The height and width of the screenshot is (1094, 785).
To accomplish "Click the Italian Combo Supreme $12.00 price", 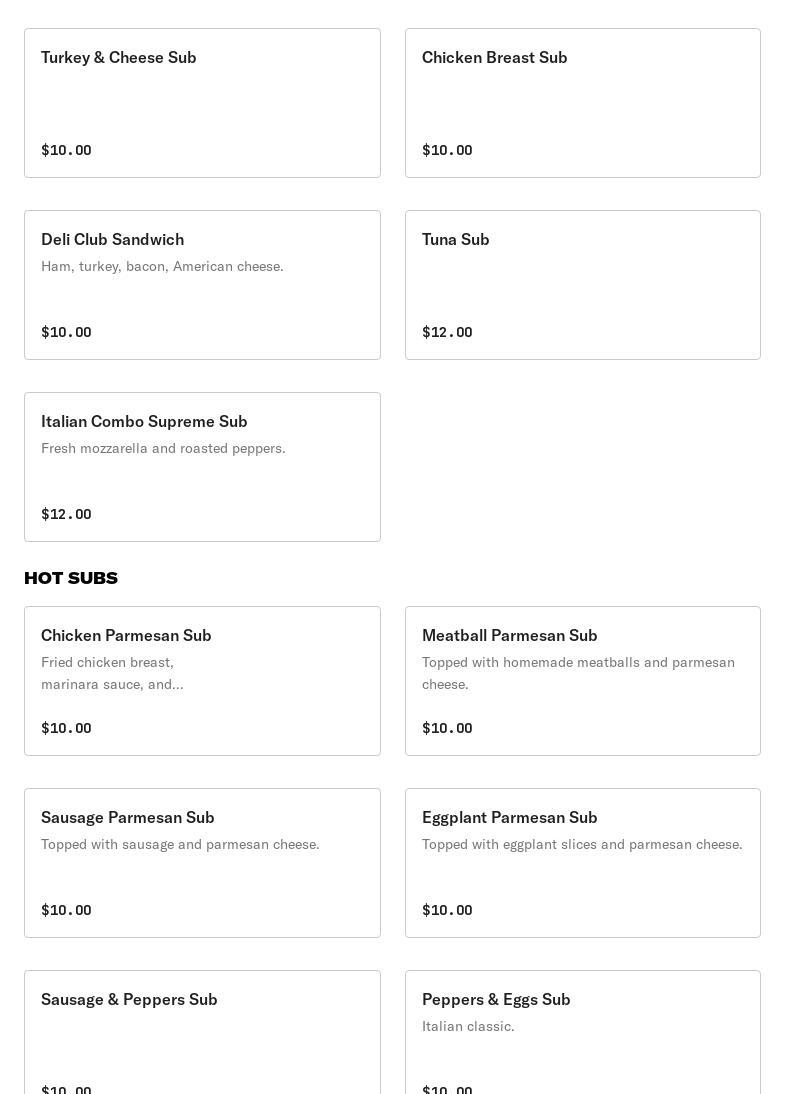I will pyautogui.click(x=66, y=514).
